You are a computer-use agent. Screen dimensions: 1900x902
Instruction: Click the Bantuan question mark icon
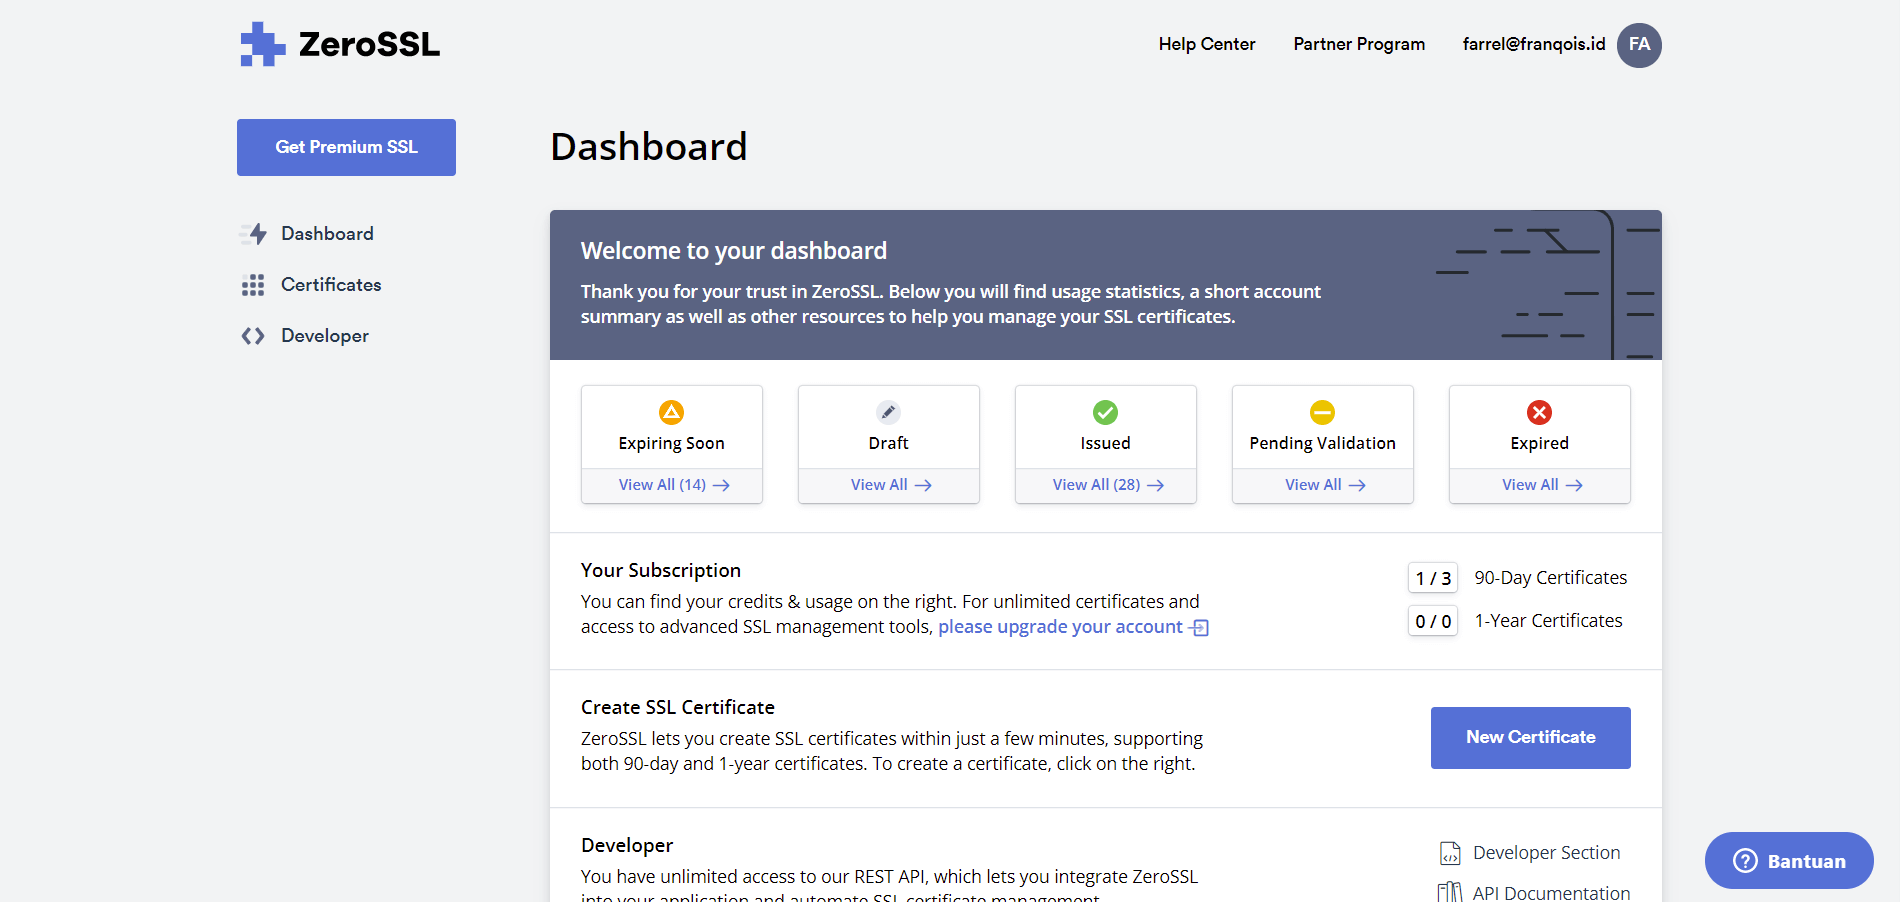pos(1745,861)
